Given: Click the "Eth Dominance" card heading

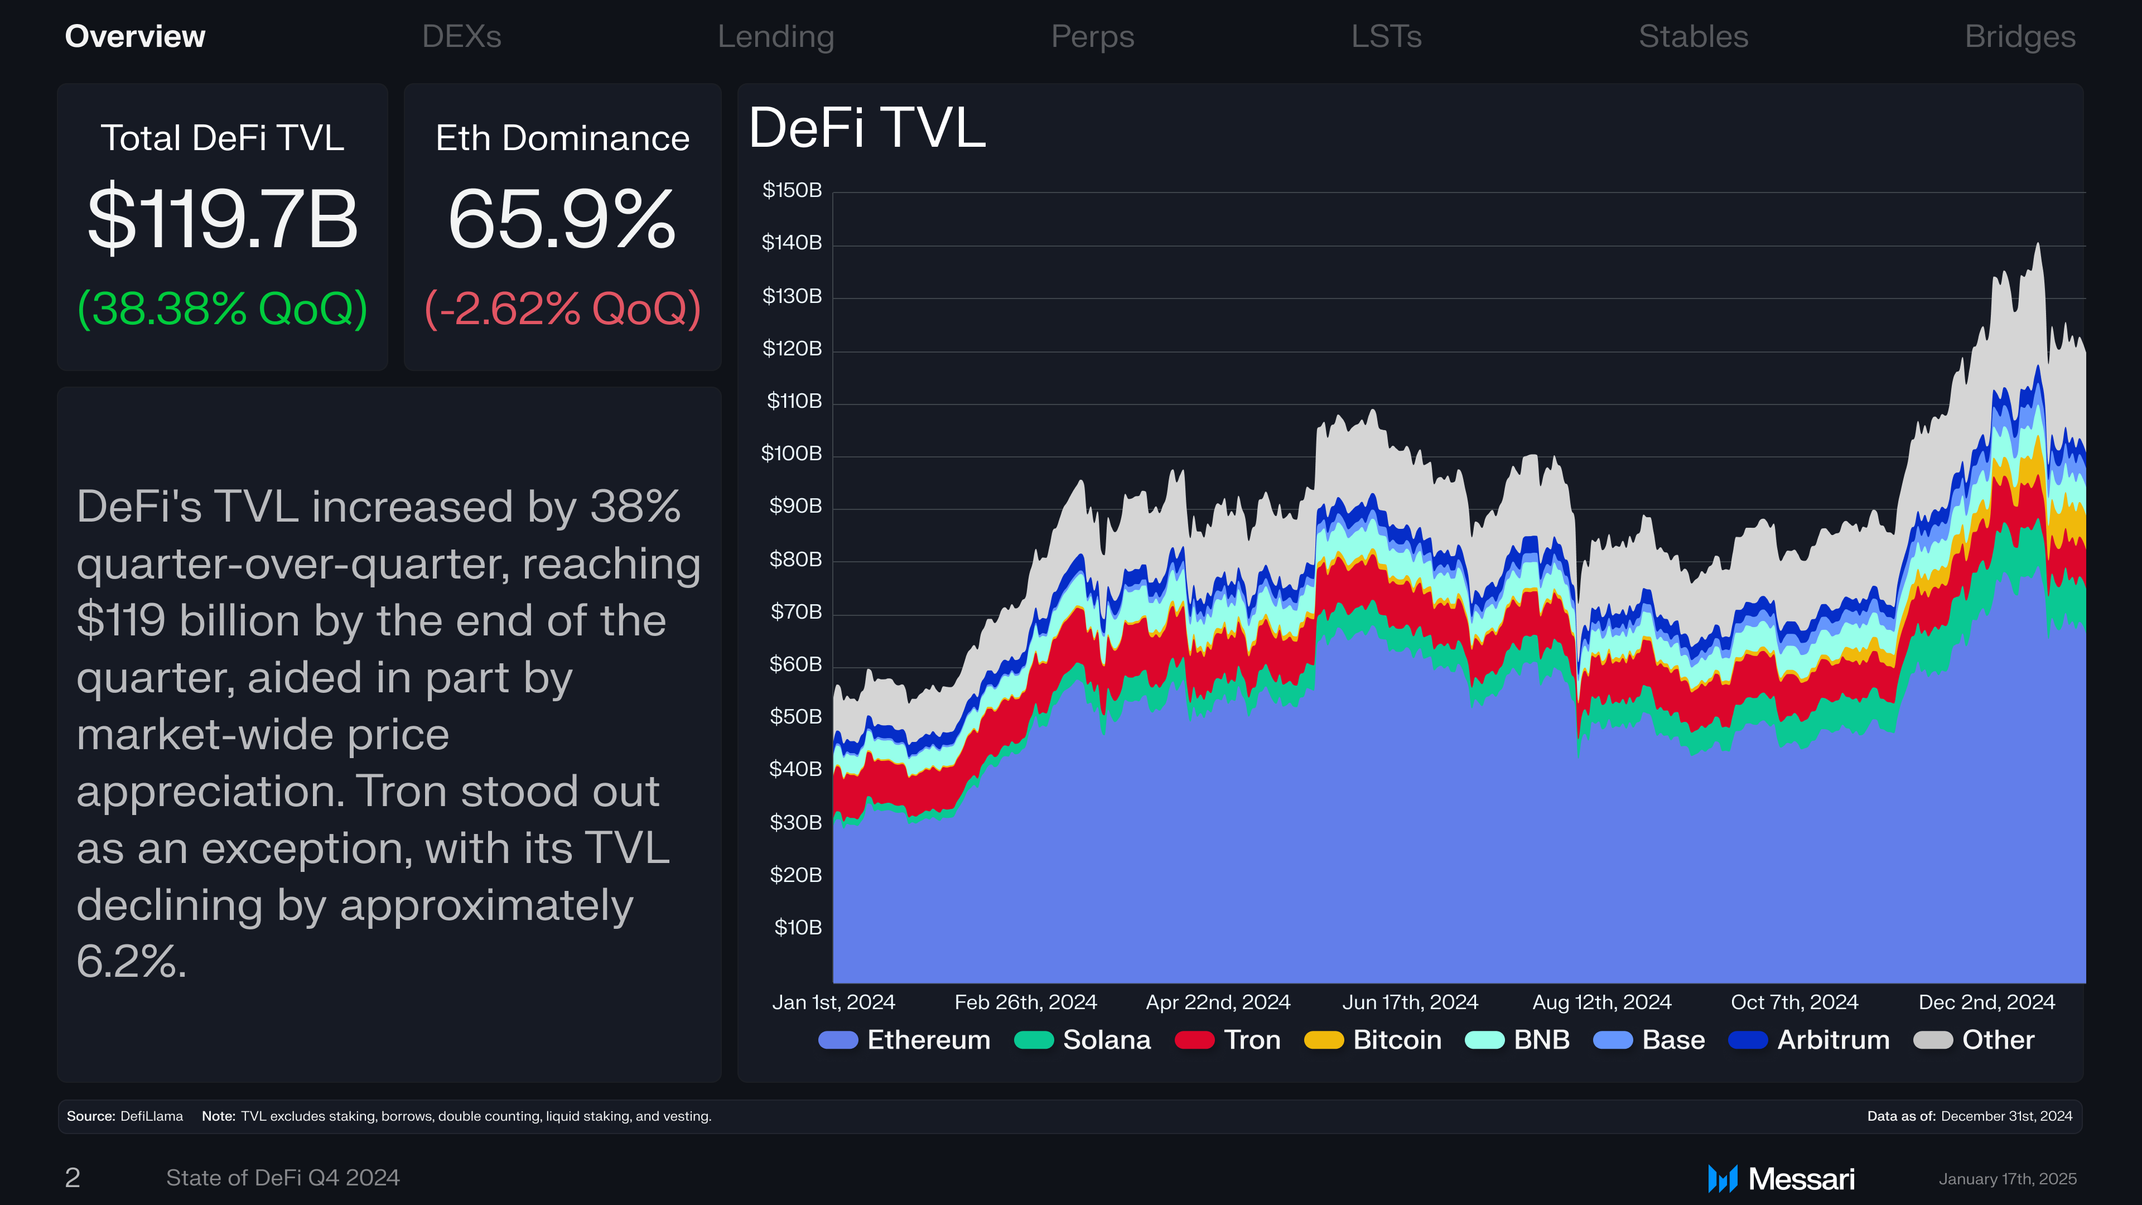Looking at the screenshot, I should [562, 138].
